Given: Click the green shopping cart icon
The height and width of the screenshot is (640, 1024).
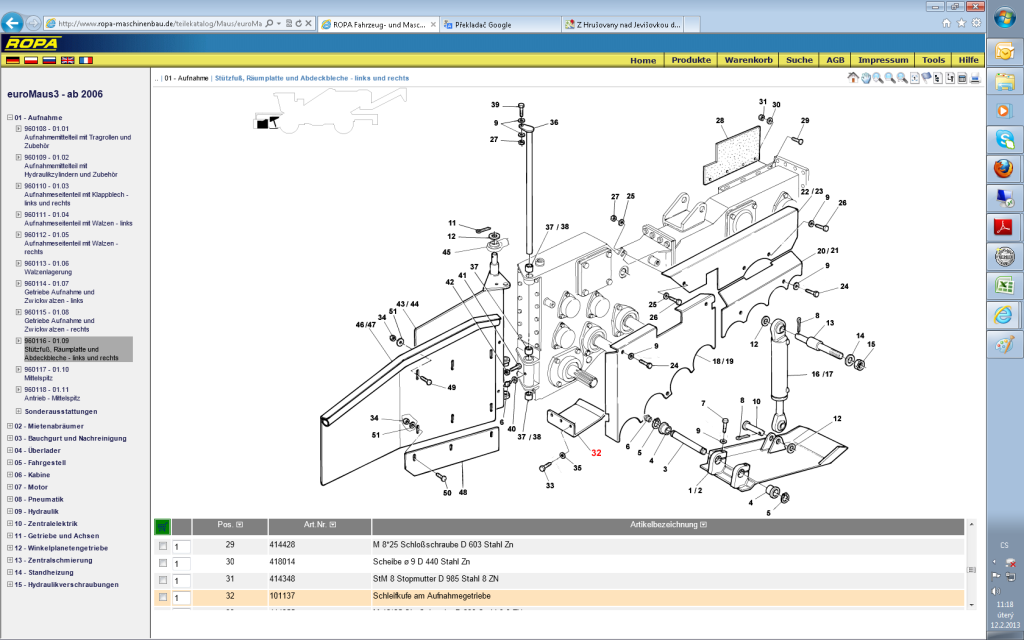Looking at the screenshot, I should point(162,526).
